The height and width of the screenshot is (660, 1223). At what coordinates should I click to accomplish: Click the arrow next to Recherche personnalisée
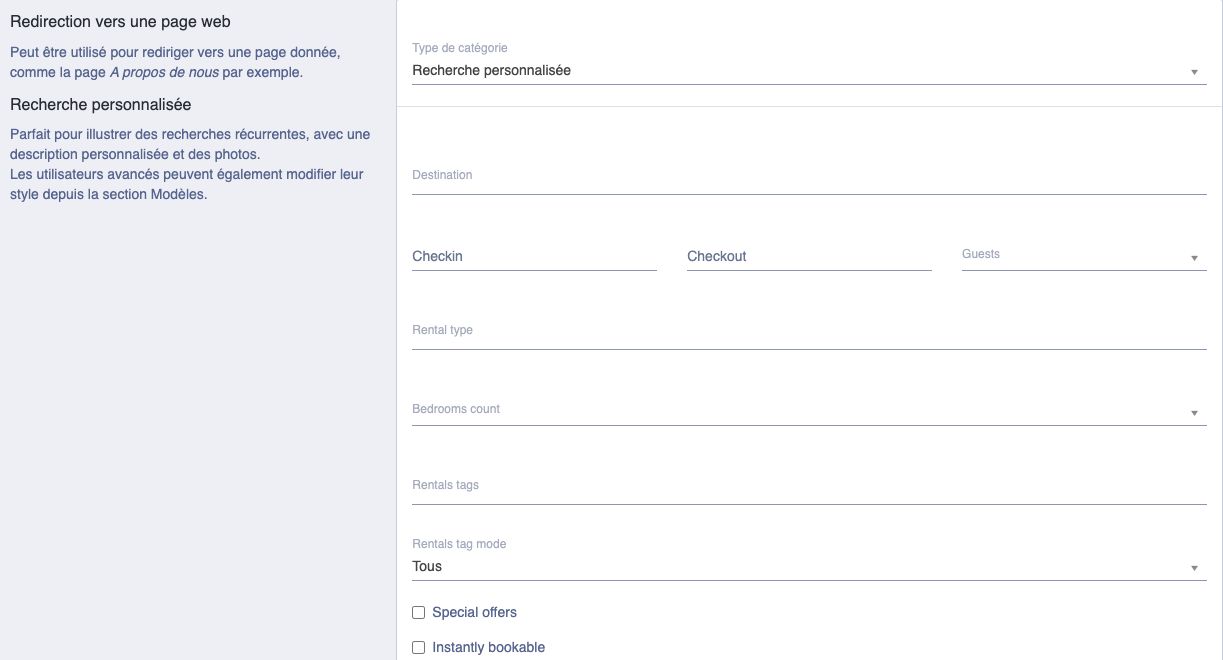[x=1194, y=72]
